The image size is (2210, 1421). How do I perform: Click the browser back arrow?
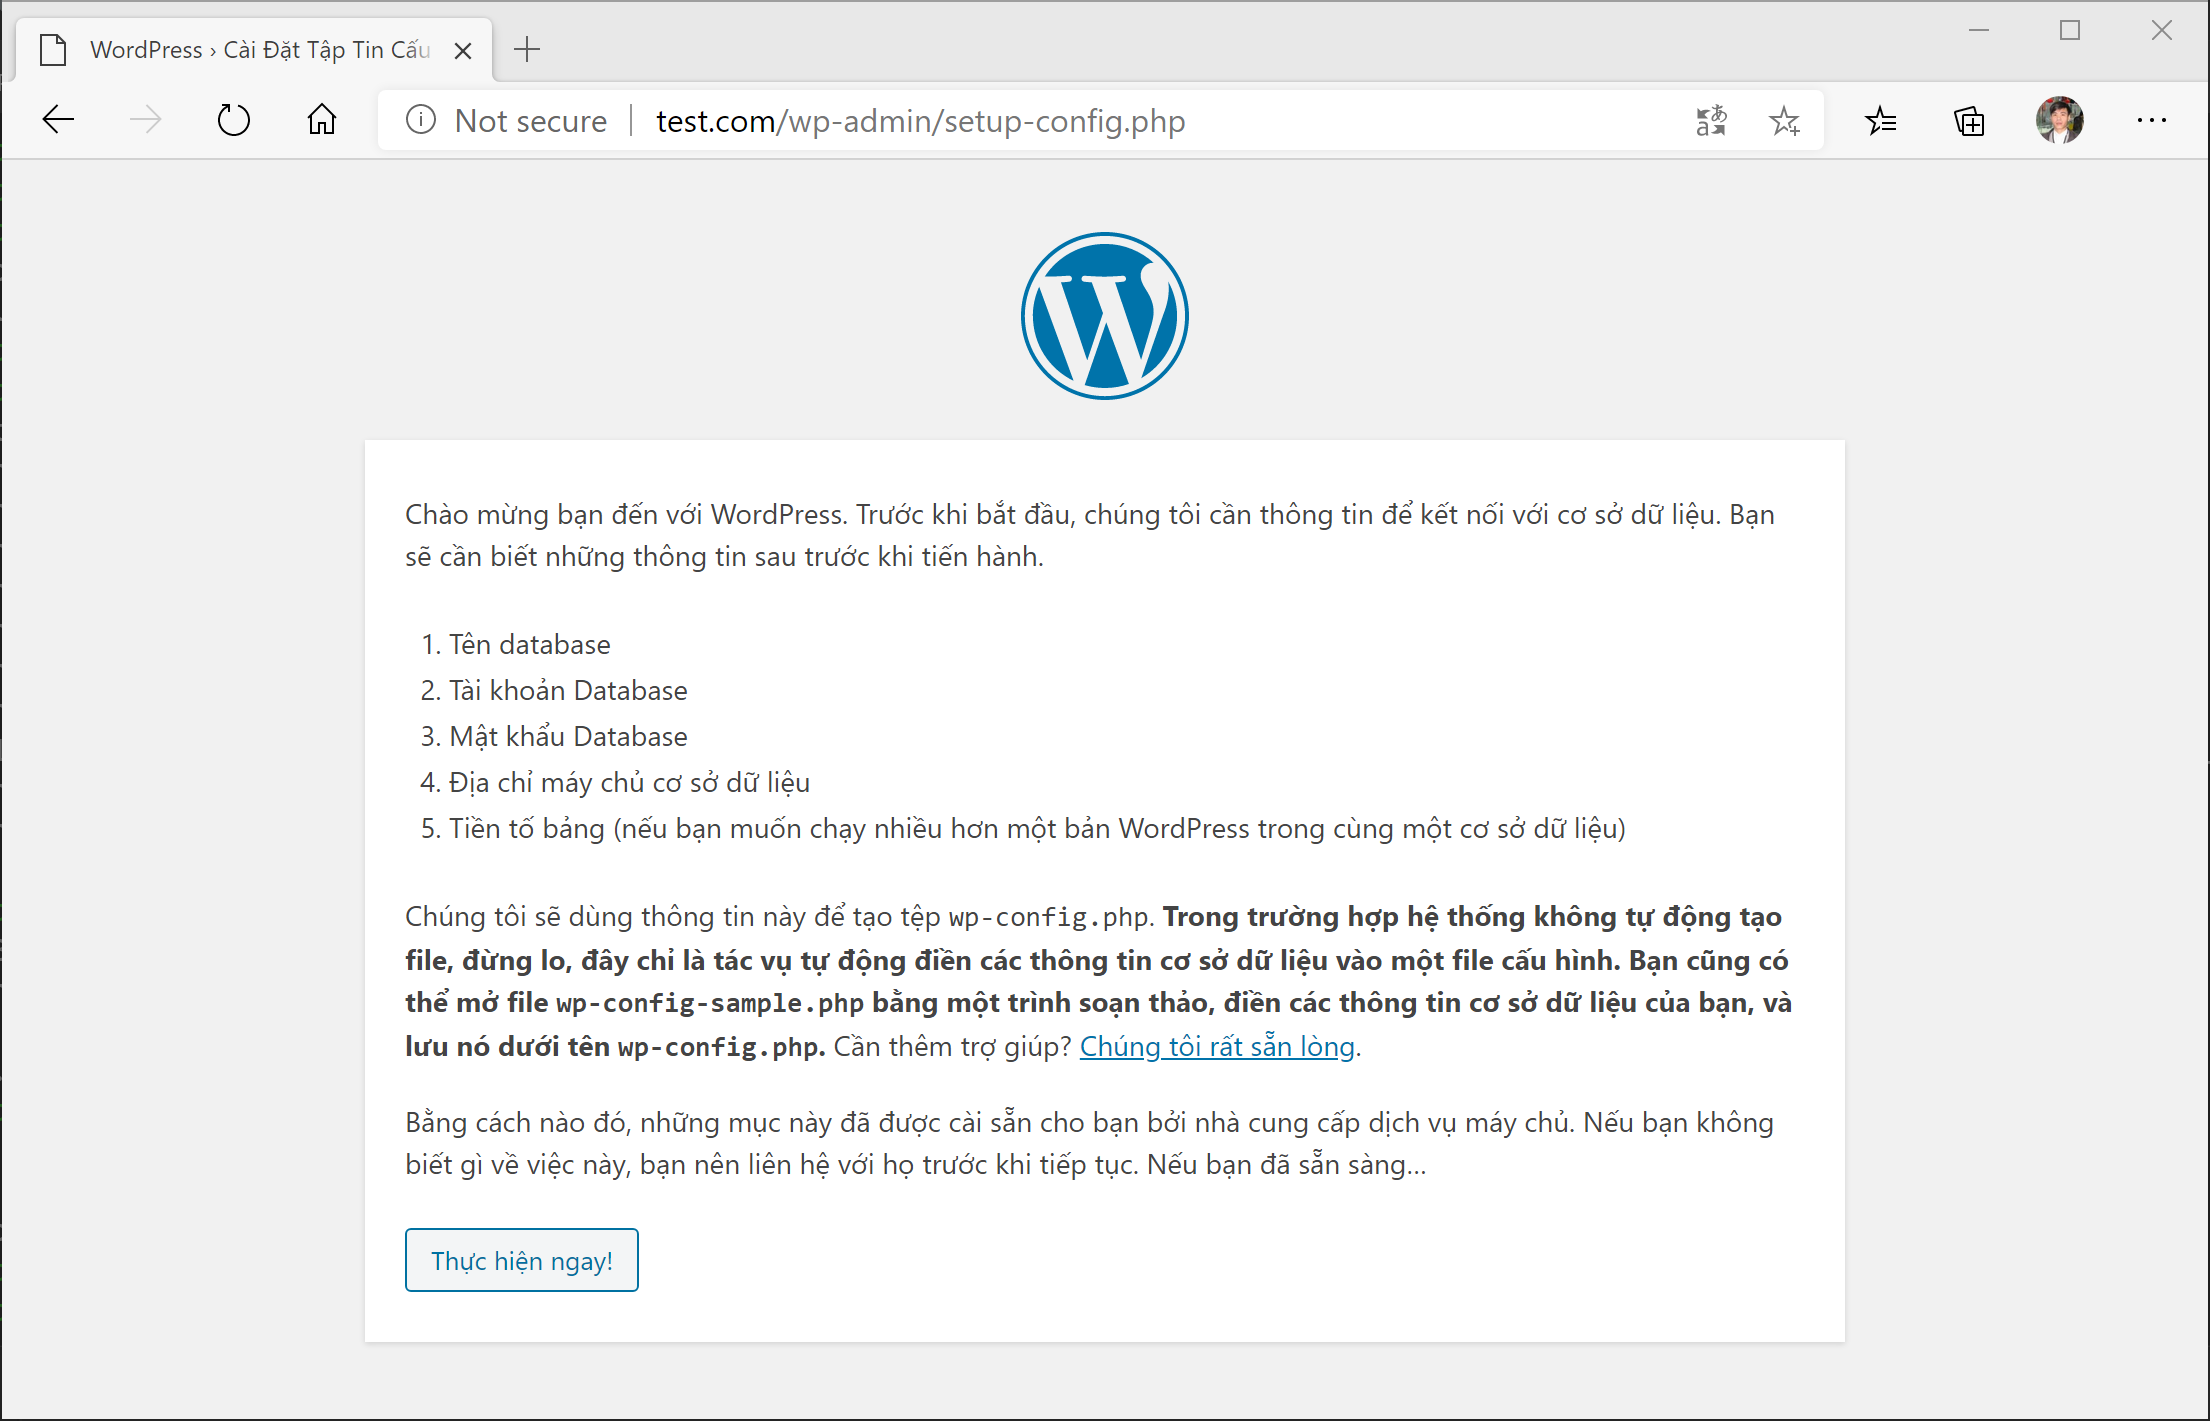pos(58,121)
